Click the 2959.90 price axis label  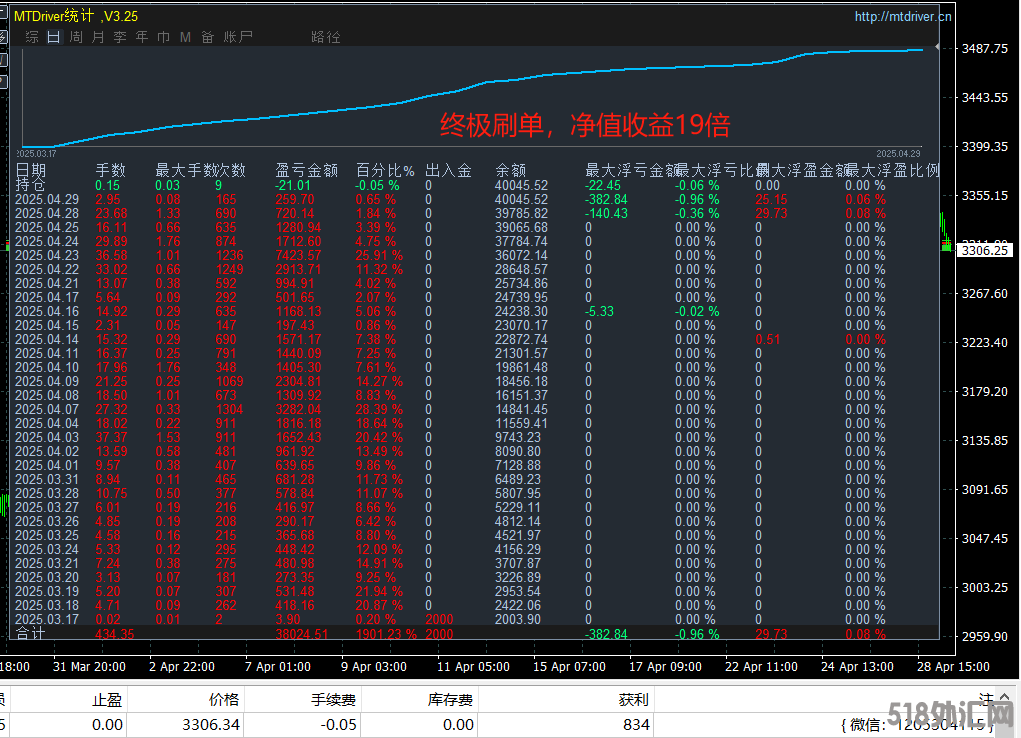[985, 636]
